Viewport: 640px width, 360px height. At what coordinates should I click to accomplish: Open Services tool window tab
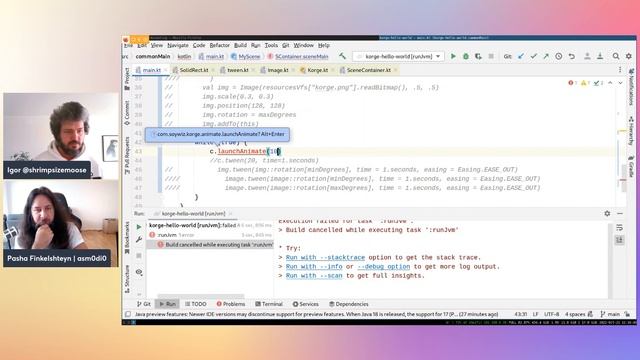pos(306,304)
